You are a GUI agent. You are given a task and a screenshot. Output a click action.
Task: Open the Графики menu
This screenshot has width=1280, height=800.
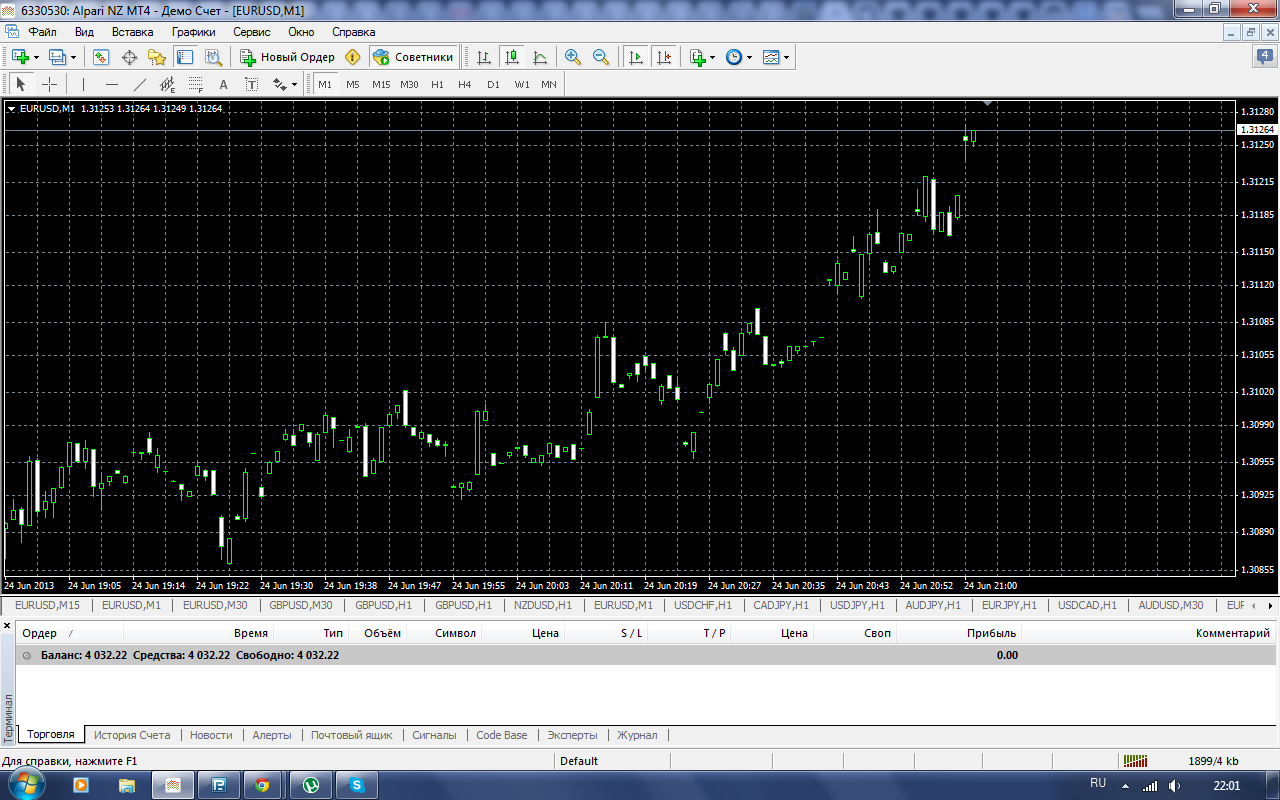click(x=193, y=32)
